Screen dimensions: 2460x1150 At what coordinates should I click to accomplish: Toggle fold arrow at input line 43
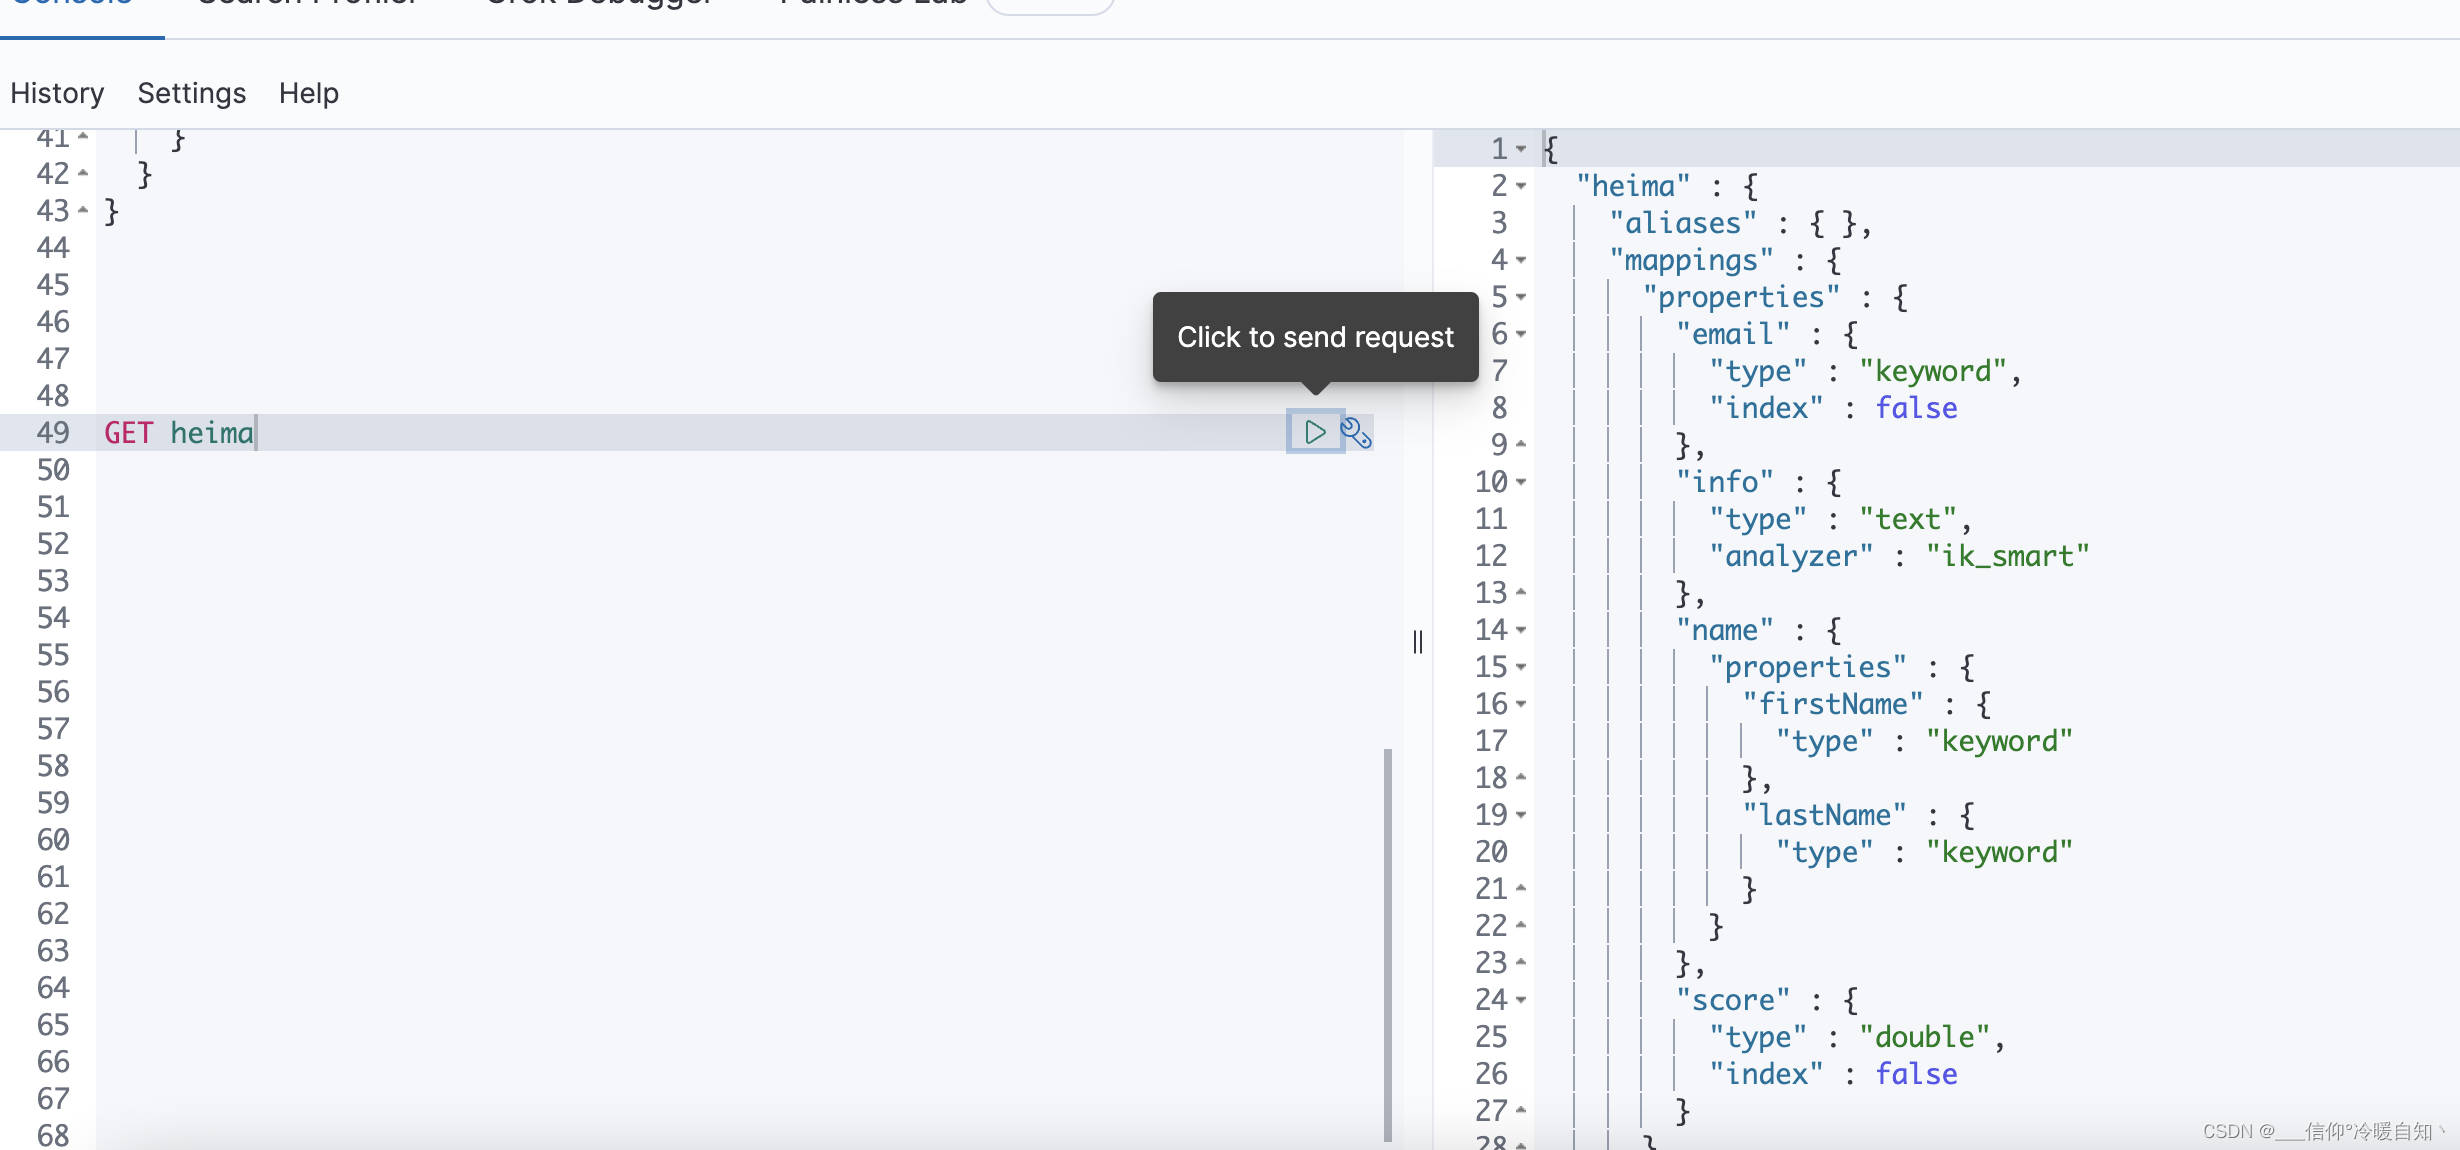[83, 210]
